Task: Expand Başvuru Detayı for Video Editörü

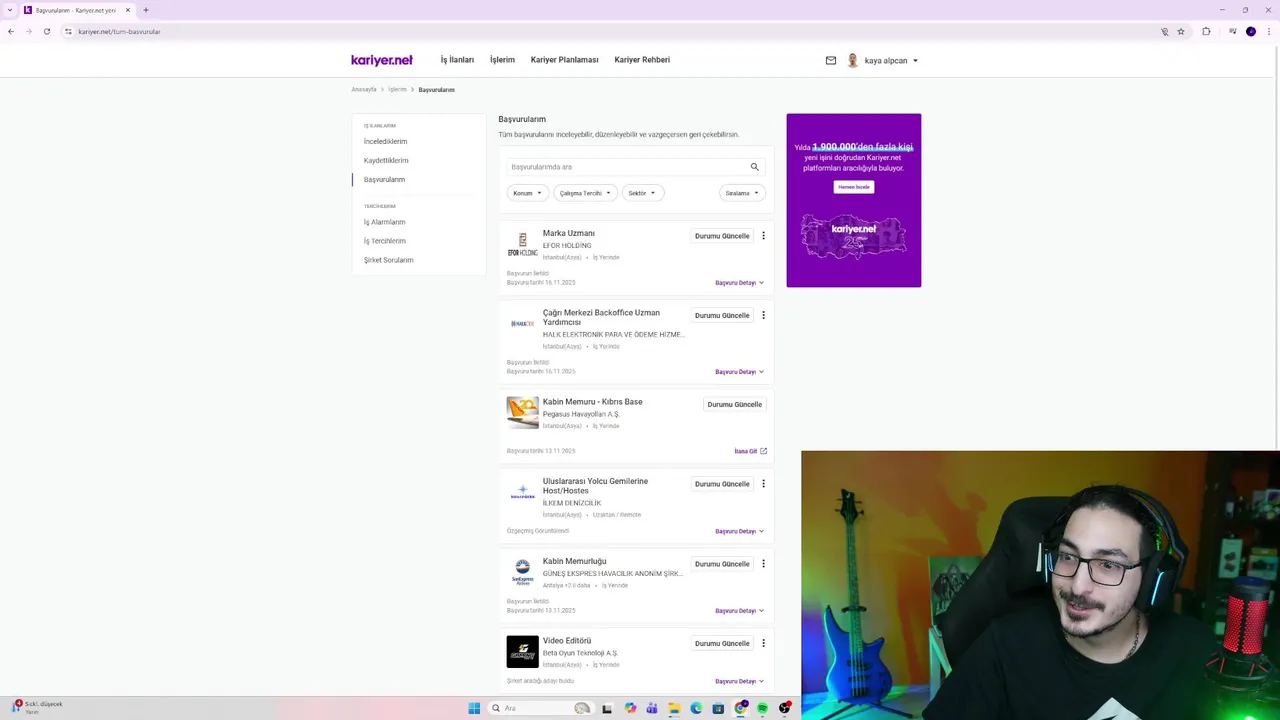Action: [x=739, y=681]
